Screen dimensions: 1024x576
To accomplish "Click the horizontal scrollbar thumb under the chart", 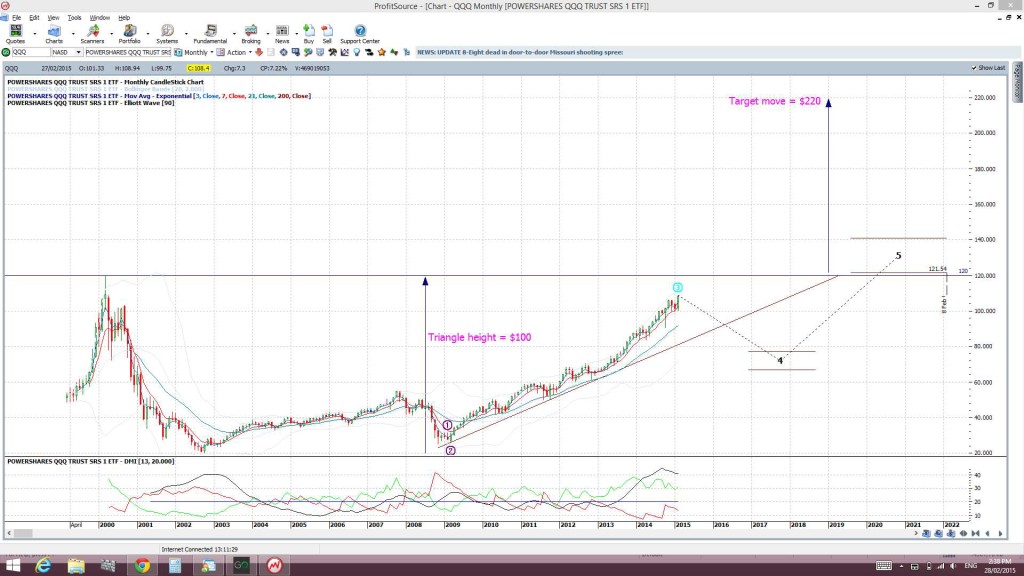I will [24, 534].
